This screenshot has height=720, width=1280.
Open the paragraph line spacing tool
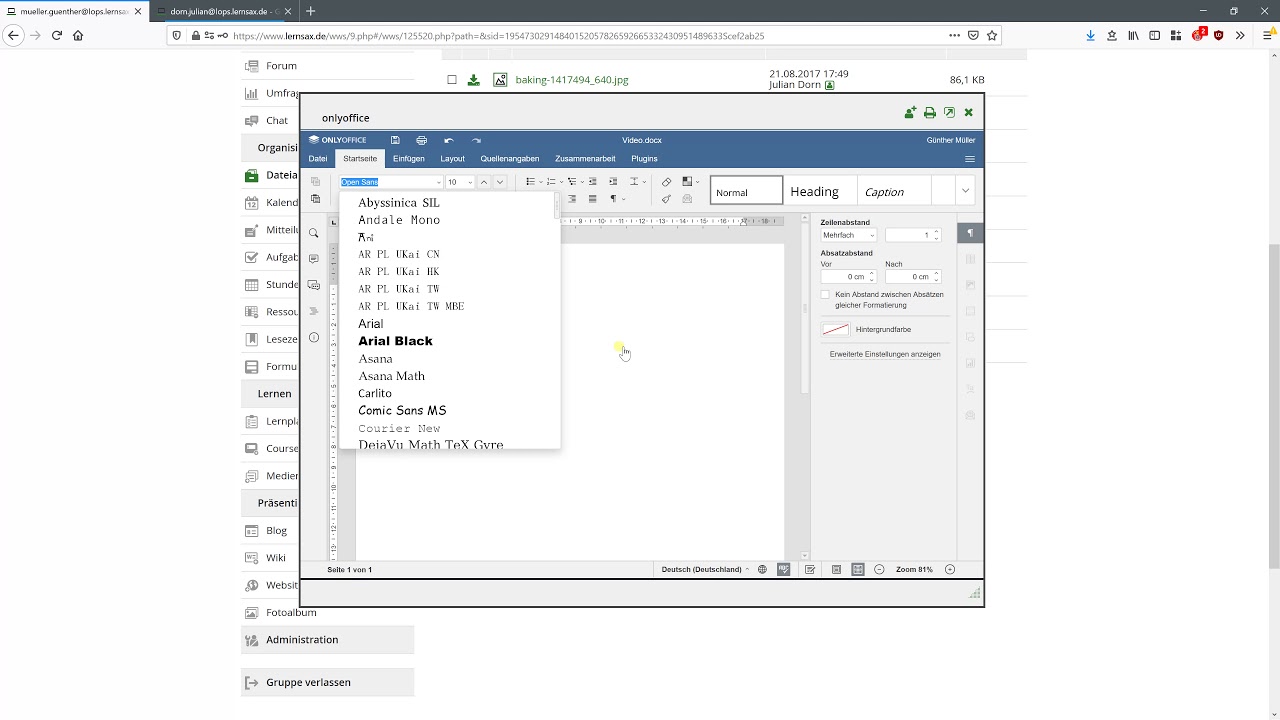[634, 182]
